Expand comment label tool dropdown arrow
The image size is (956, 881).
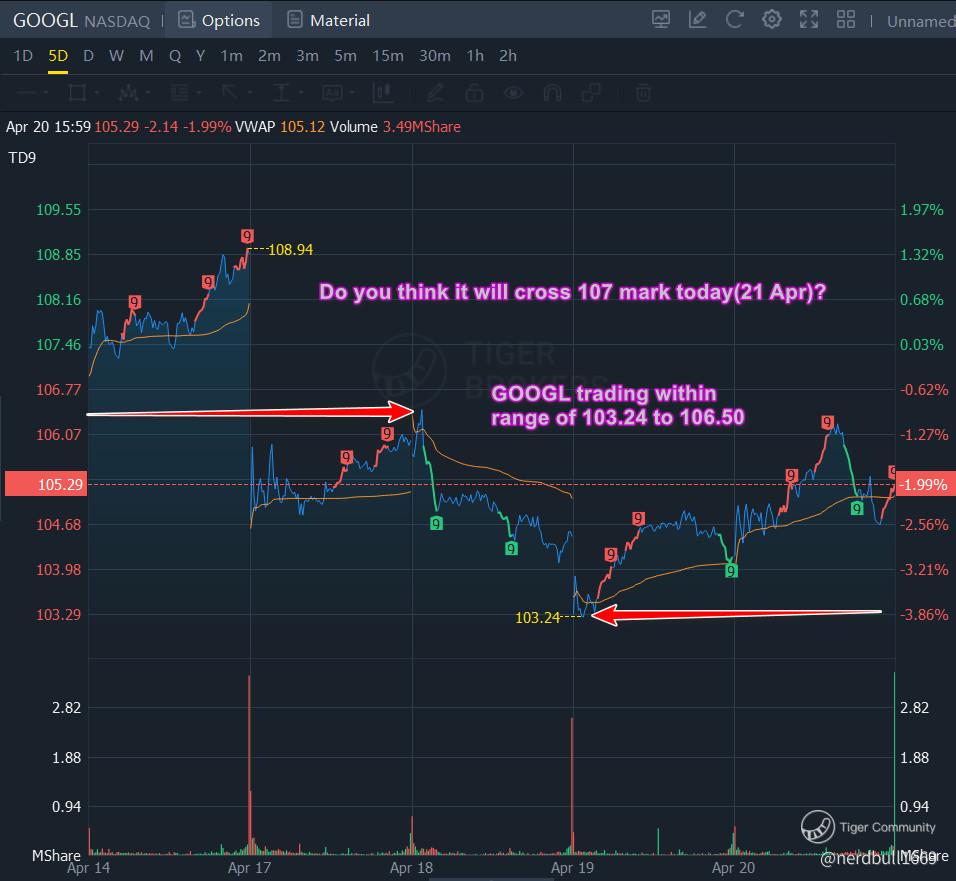[x=352, y=93]
